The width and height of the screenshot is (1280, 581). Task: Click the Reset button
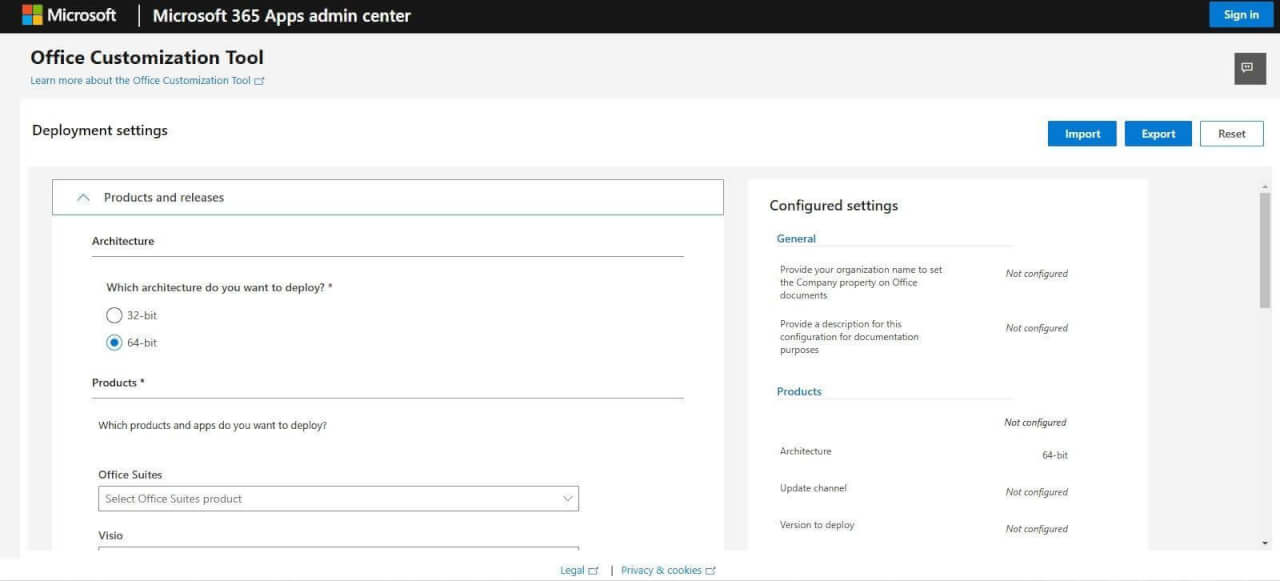pyautogui.click(x=1231, y=133)
